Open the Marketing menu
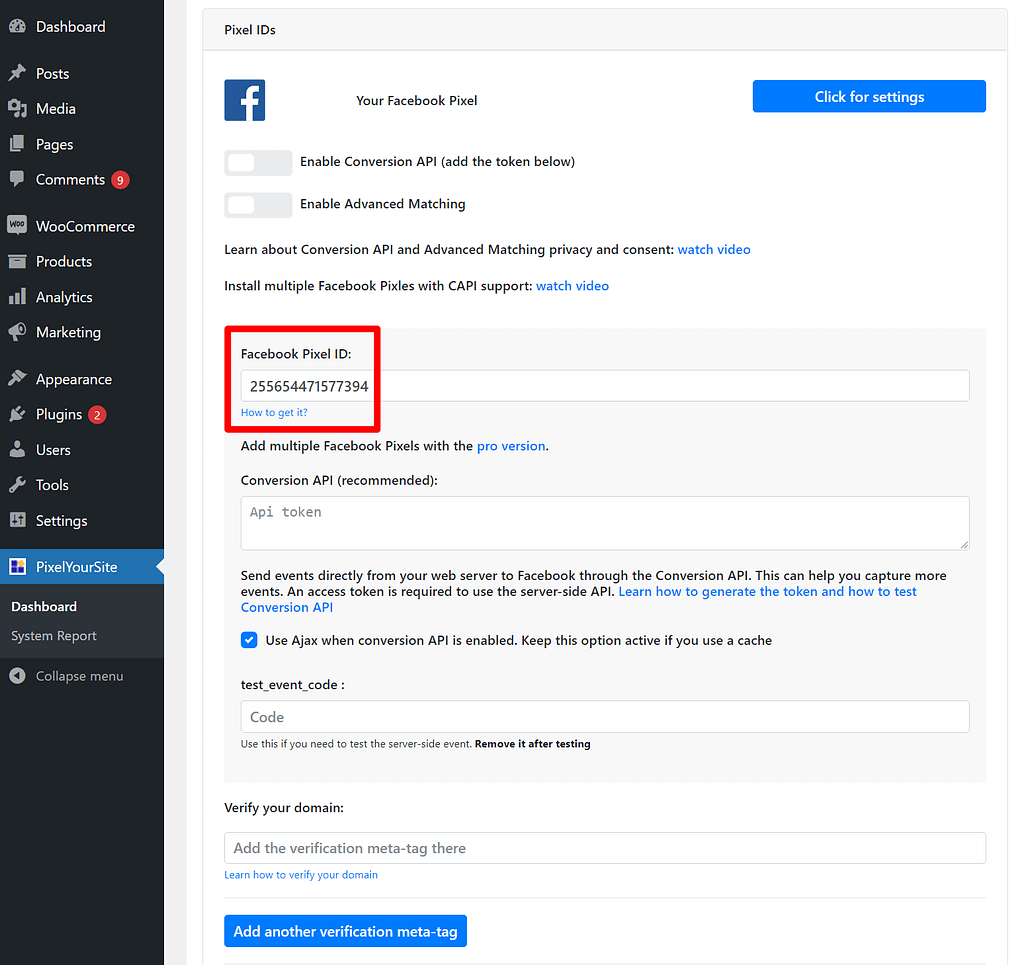 82,332
